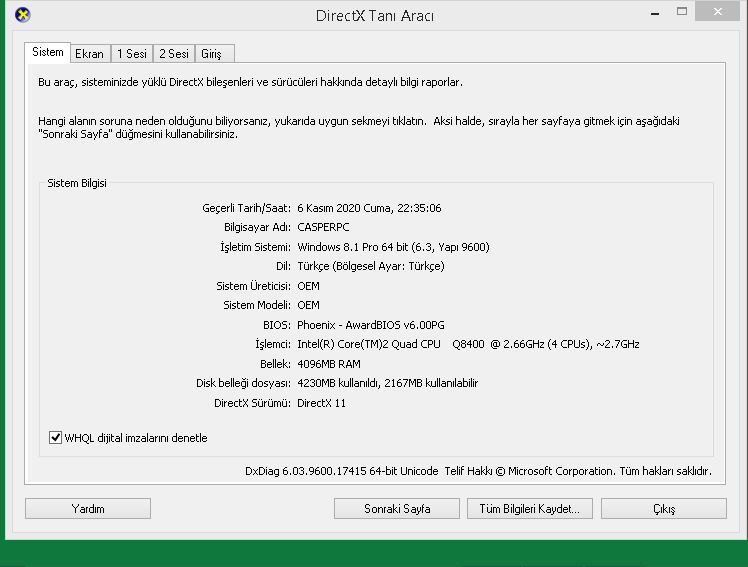Click the İşlemci label
Image resolution: width=748 pixels, height=567 pixels.
click(273, 344)
